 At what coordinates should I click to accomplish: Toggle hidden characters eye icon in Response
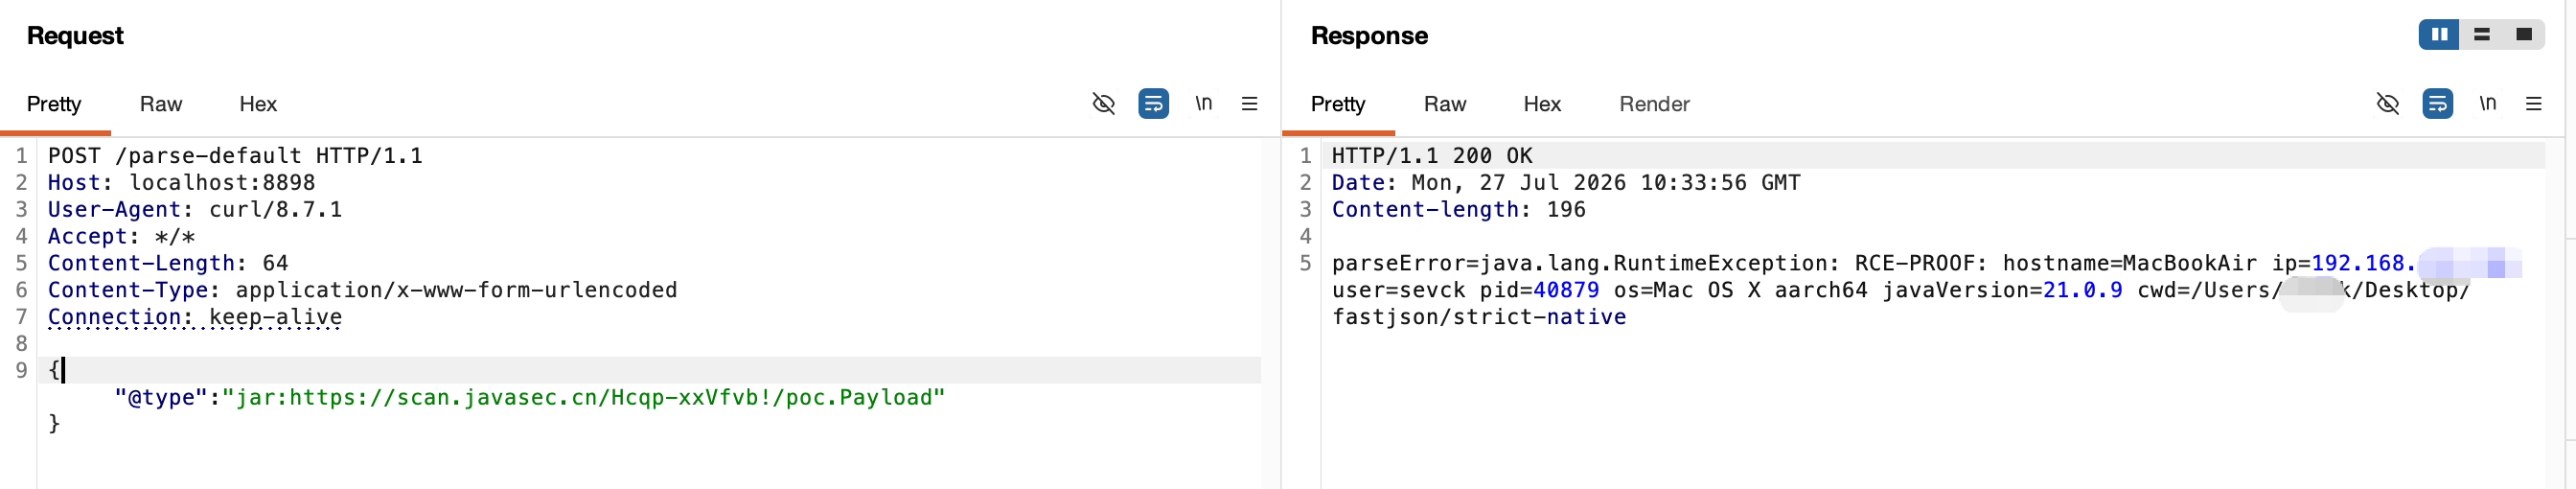click(x=2387, y=104)
